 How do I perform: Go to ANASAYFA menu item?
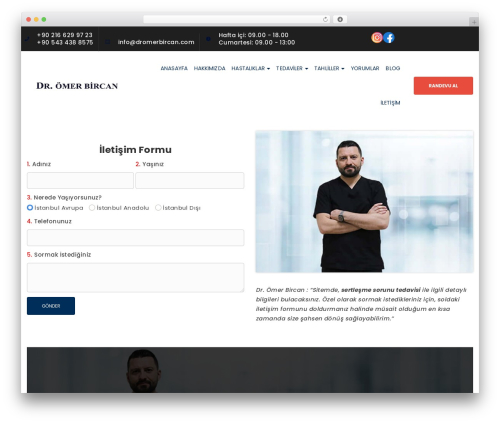174,68
